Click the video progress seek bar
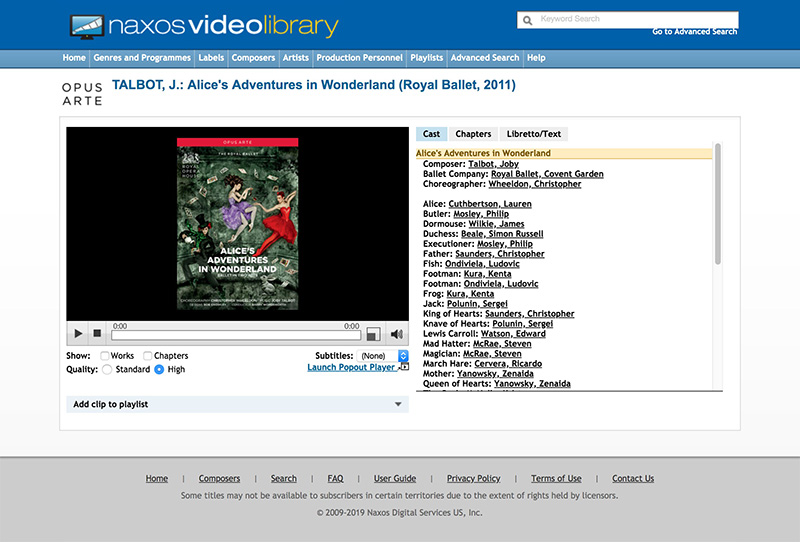Screen dimensions: 800x542 (x=235, y=334)
